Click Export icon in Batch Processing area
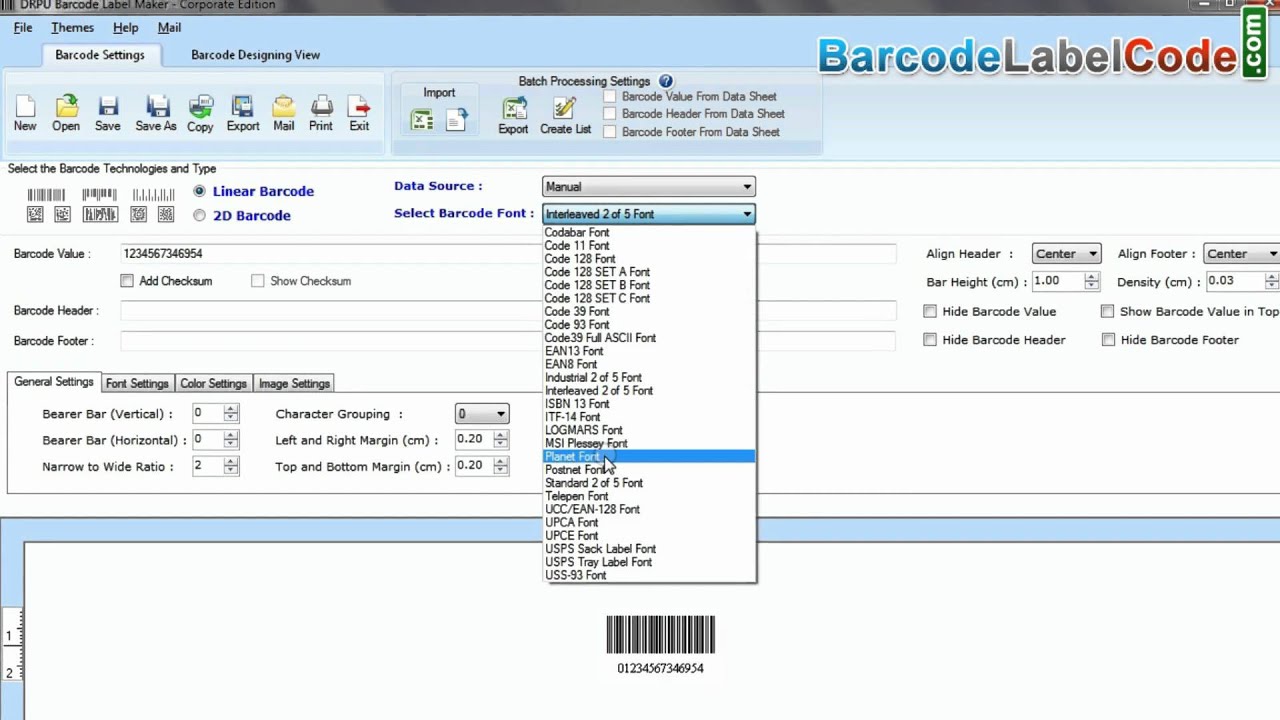 click(x=513, y=116)
